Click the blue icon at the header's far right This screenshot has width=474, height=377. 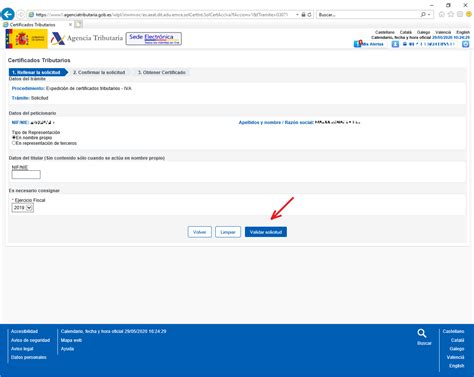[x=466, y=44]
